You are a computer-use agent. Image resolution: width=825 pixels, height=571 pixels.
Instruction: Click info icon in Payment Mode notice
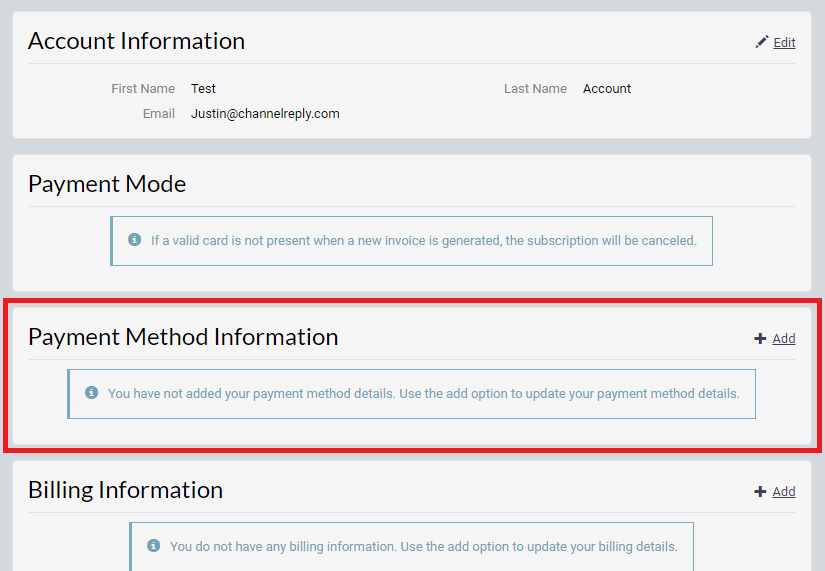135,240
